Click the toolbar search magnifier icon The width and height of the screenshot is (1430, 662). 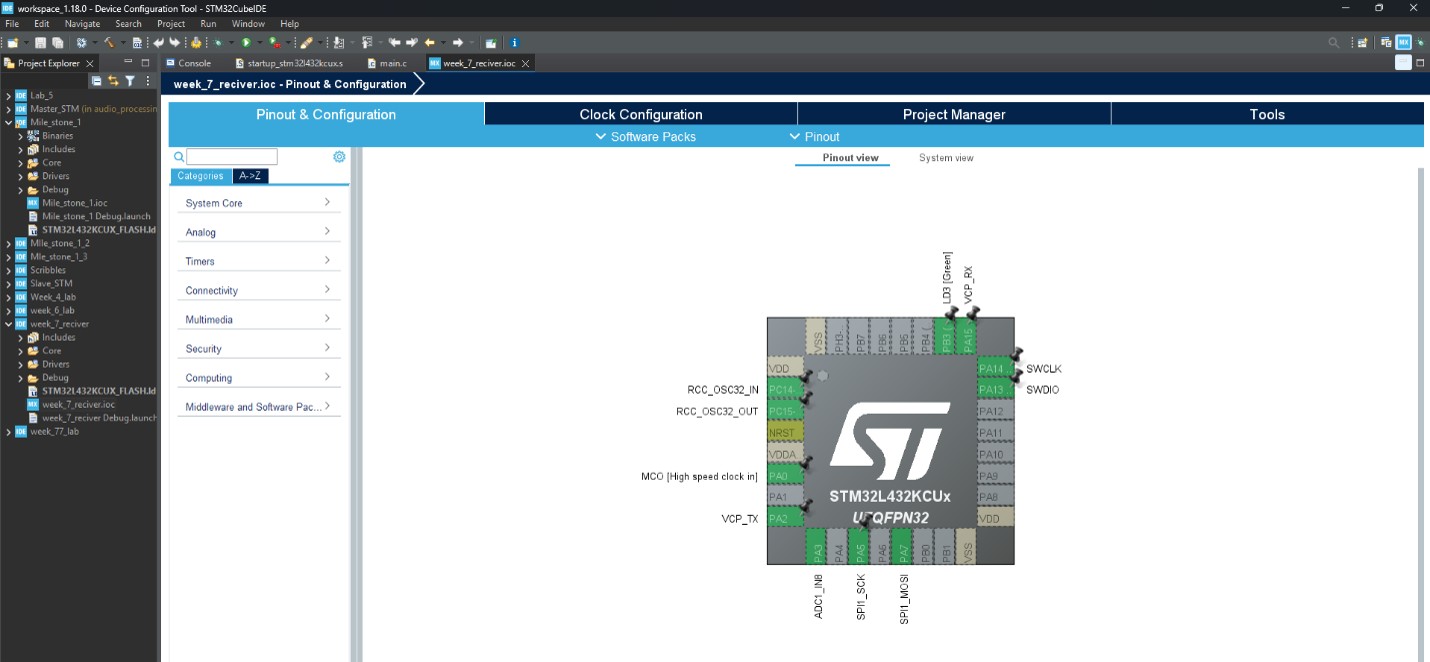pyautogui.click(x=1333, y=43)
